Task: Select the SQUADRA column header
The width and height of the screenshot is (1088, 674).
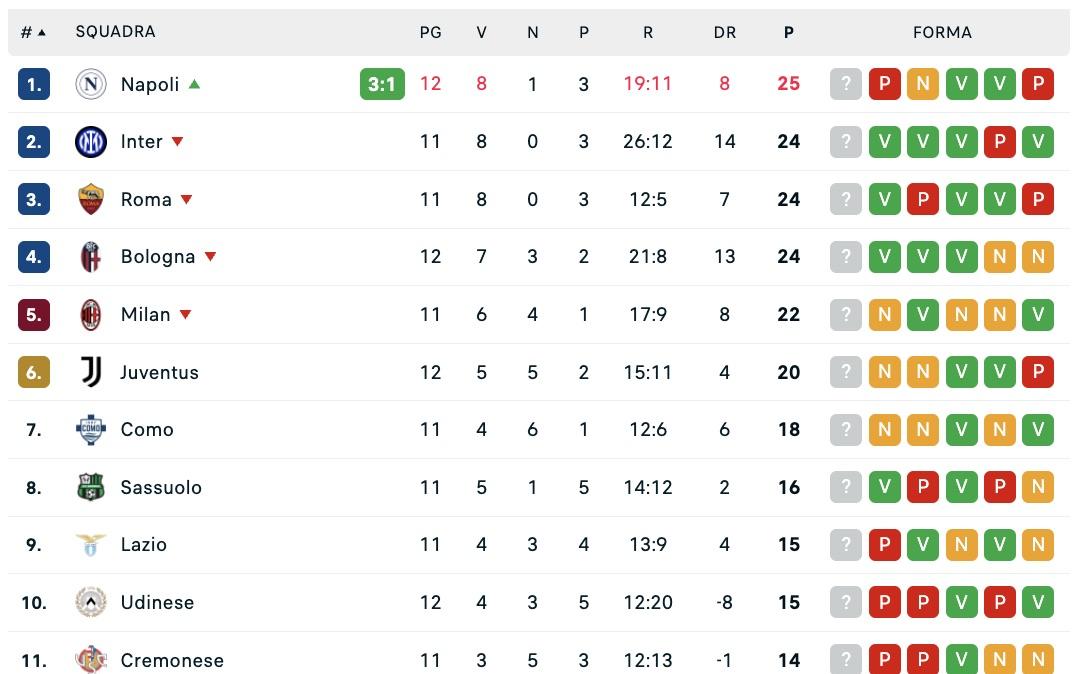Action: (116, 32)
